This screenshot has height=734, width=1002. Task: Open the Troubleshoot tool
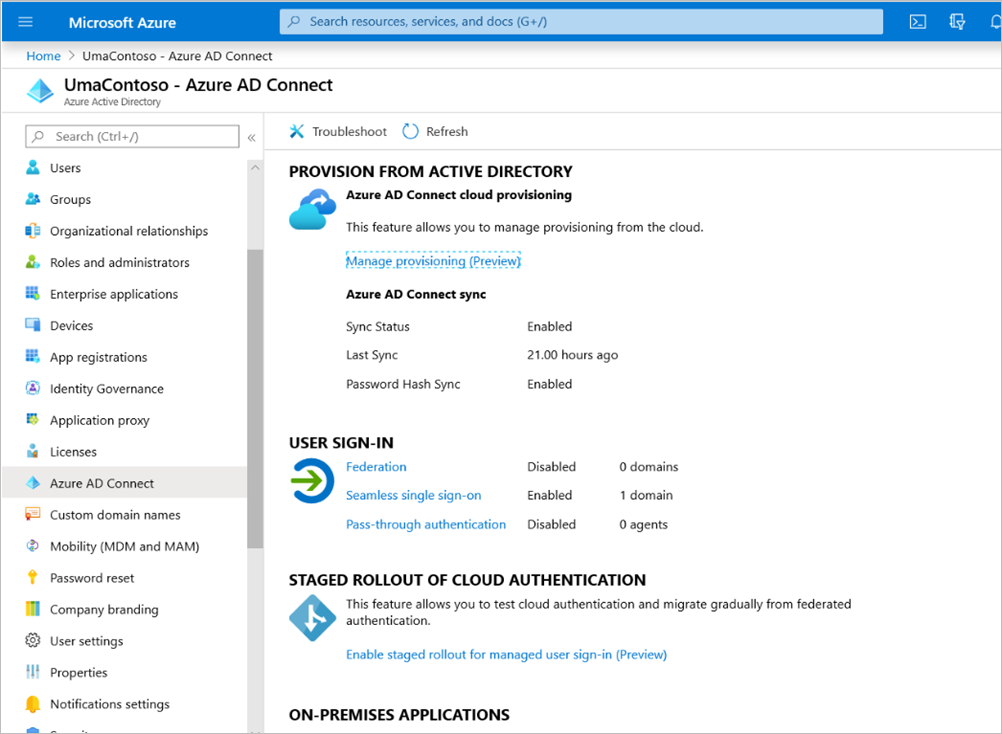[x=337, y=131]
